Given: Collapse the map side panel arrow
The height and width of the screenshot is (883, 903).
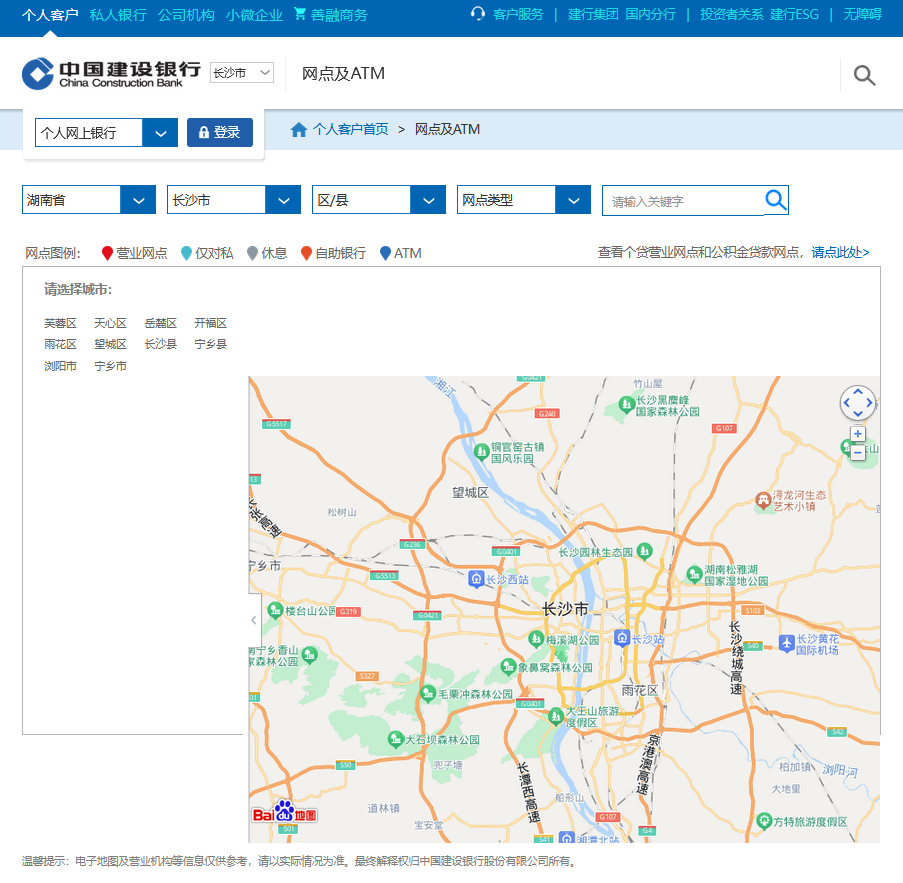Looking at the screenshot, I should point(254,620).
